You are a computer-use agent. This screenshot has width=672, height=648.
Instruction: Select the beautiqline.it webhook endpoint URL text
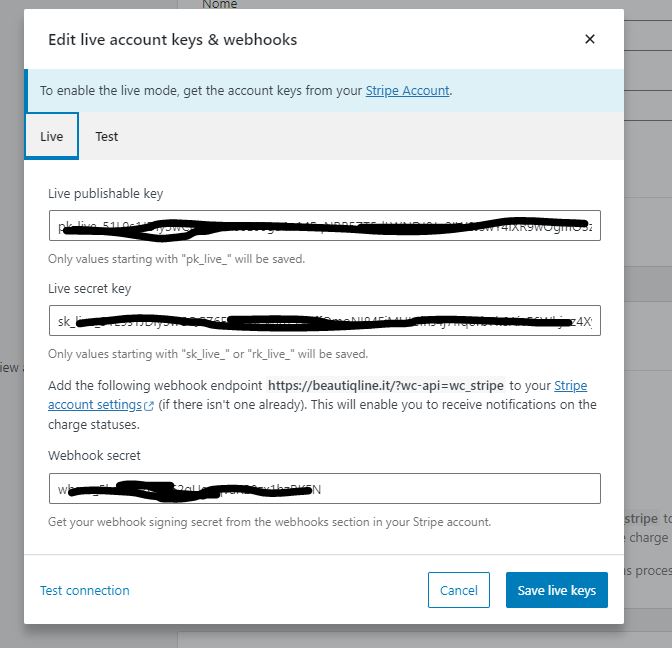pyautogui.click(x=386, y=386)
